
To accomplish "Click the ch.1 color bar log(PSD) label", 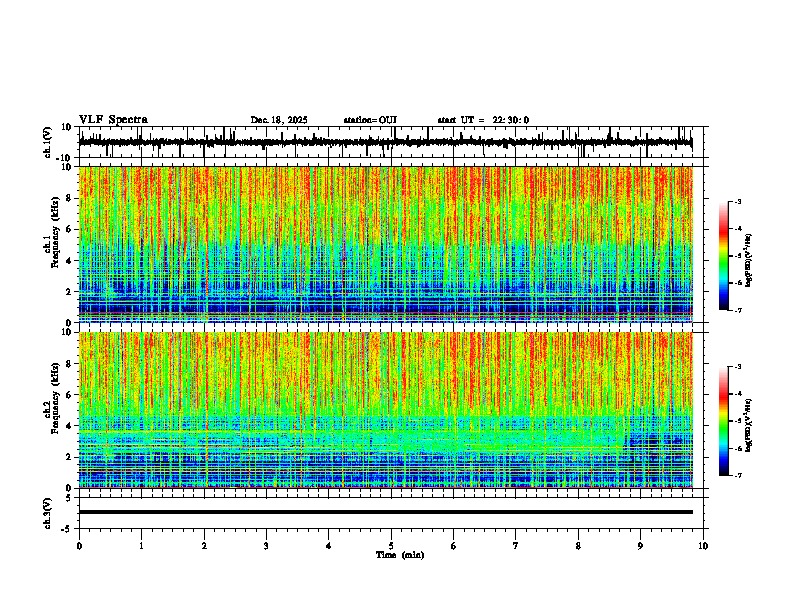I will point(748,260).
